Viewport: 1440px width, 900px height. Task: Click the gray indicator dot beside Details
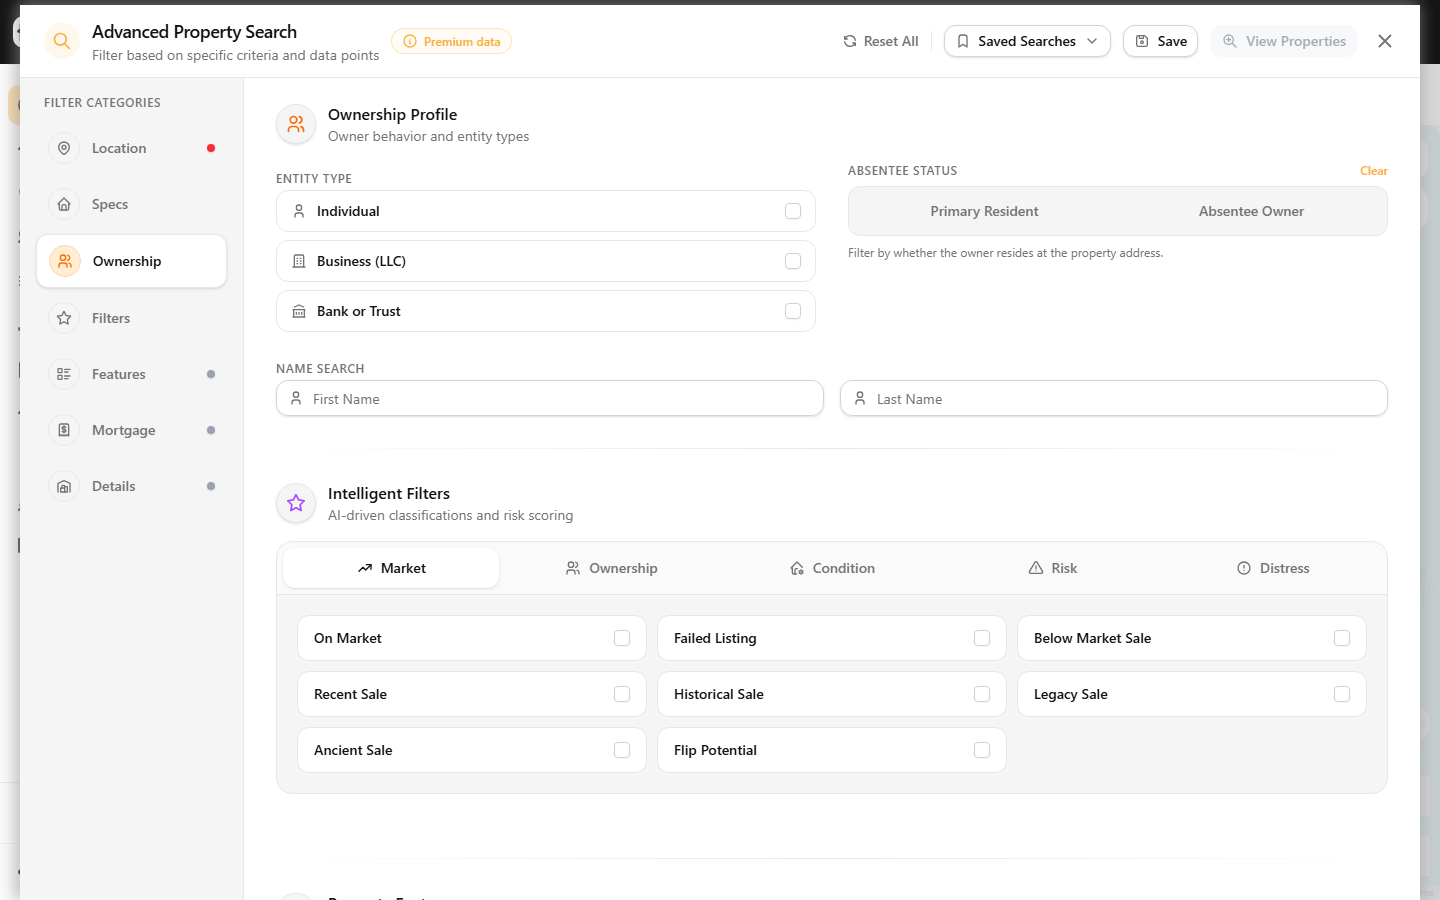[x=211, y=486]
